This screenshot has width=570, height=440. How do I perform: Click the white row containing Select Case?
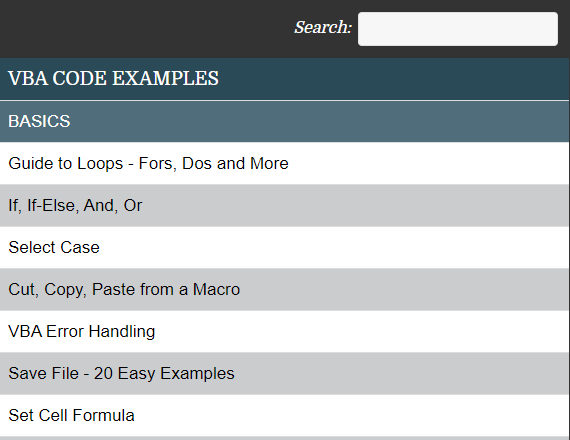point(284,247)
